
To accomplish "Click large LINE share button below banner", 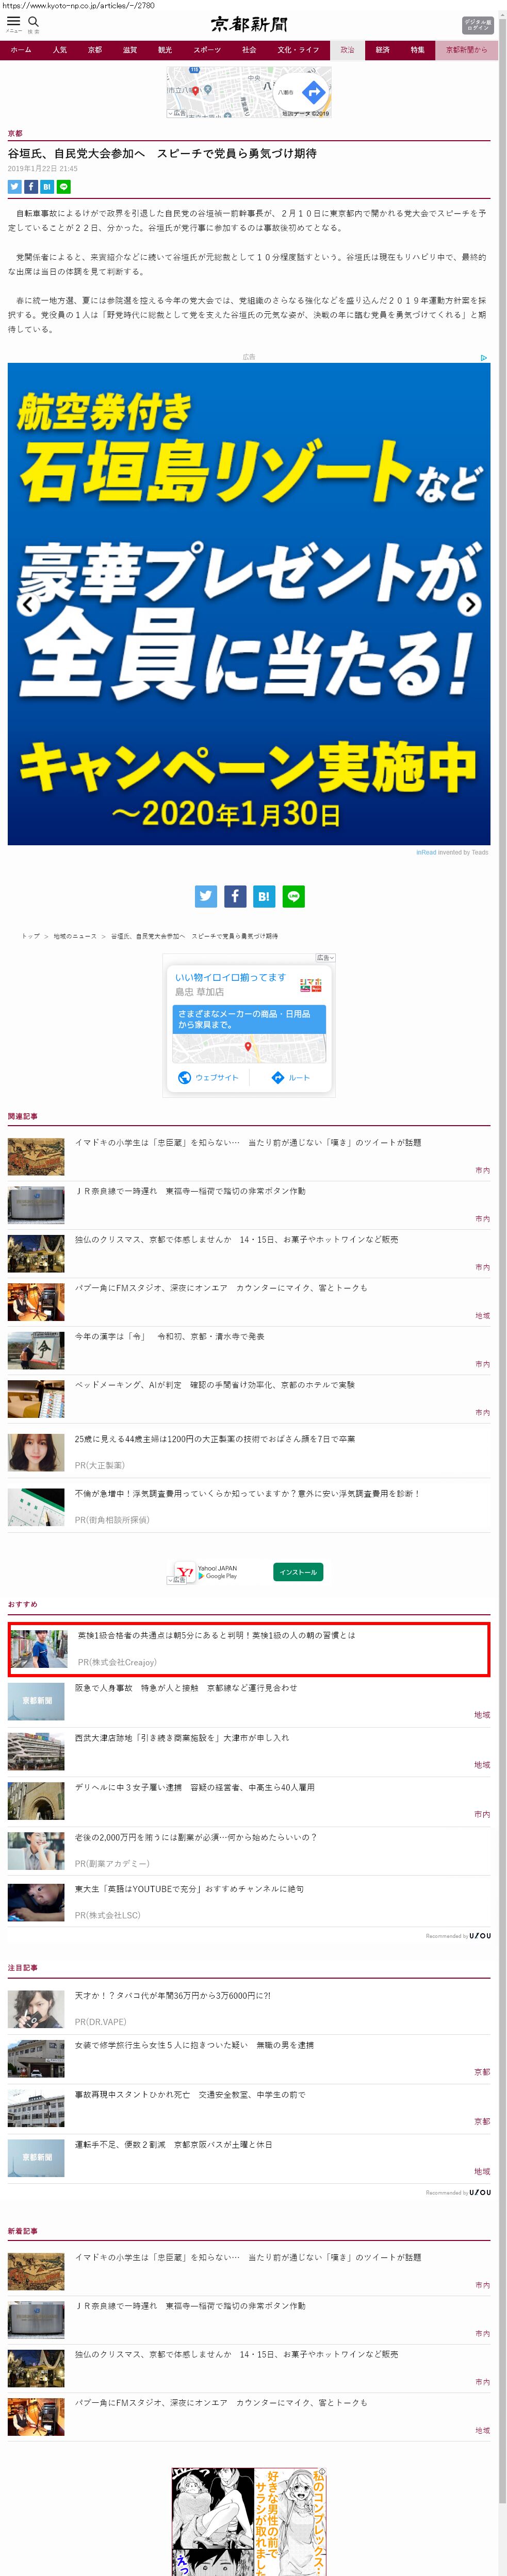I will coord(293,896).
